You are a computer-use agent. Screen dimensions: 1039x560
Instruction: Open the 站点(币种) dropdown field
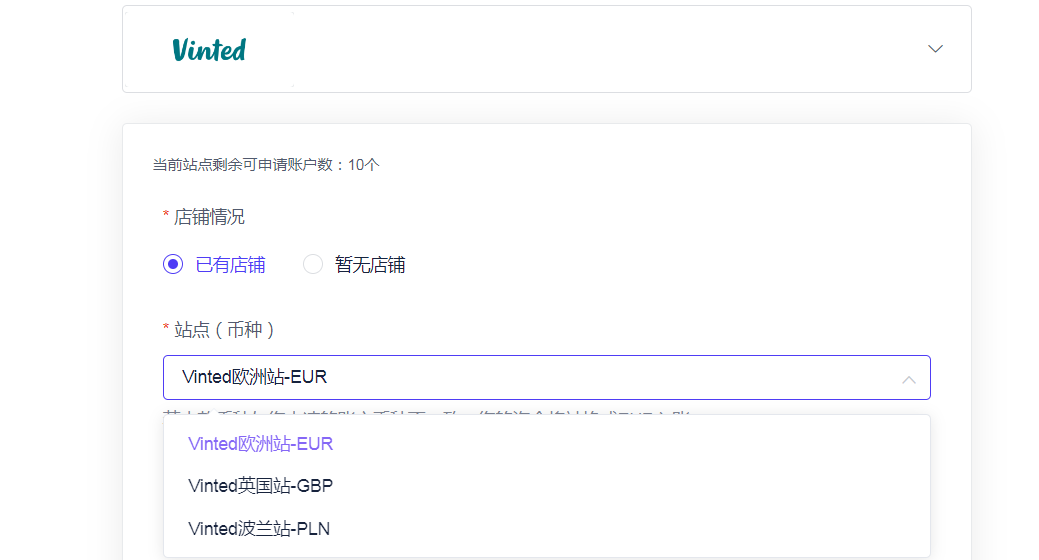(x=547, y=378)
